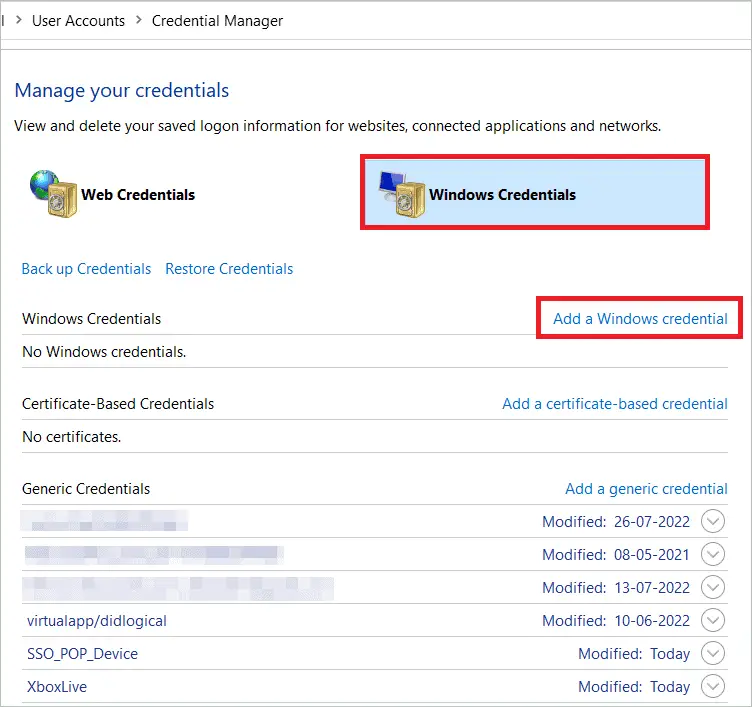Select the Web Credentials label

tap(138, 195)
